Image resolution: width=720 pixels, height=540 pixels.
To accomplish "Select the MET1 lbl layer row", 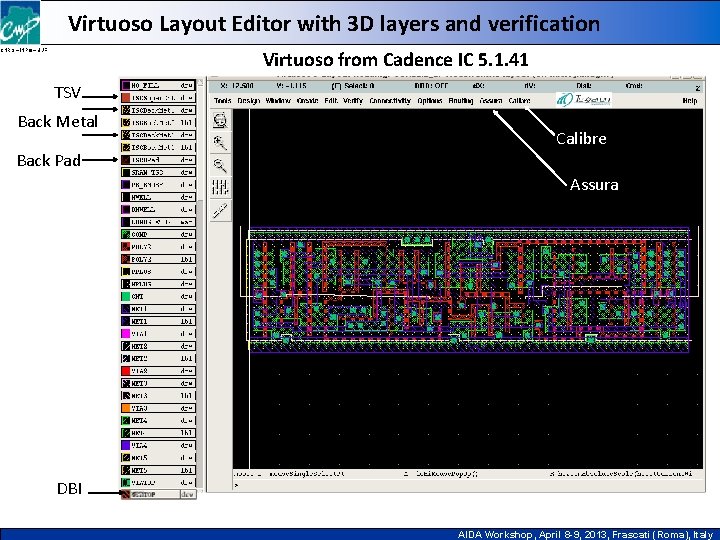I will coord(158,321).
